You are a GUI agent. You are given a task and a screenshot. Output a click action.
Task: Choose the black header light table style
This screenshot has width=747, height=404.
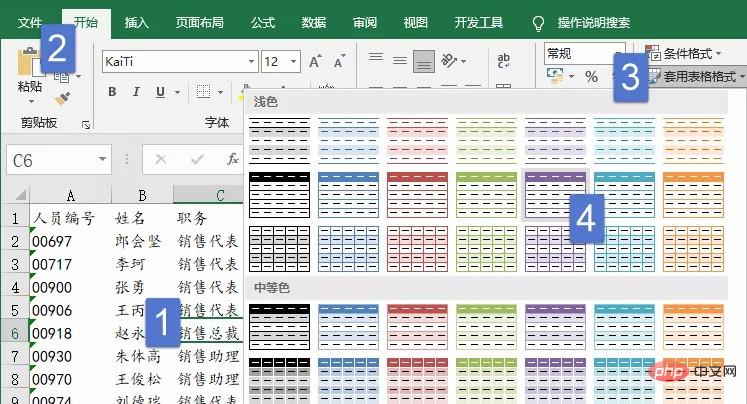pyautogui.click(x=279, y=195)
